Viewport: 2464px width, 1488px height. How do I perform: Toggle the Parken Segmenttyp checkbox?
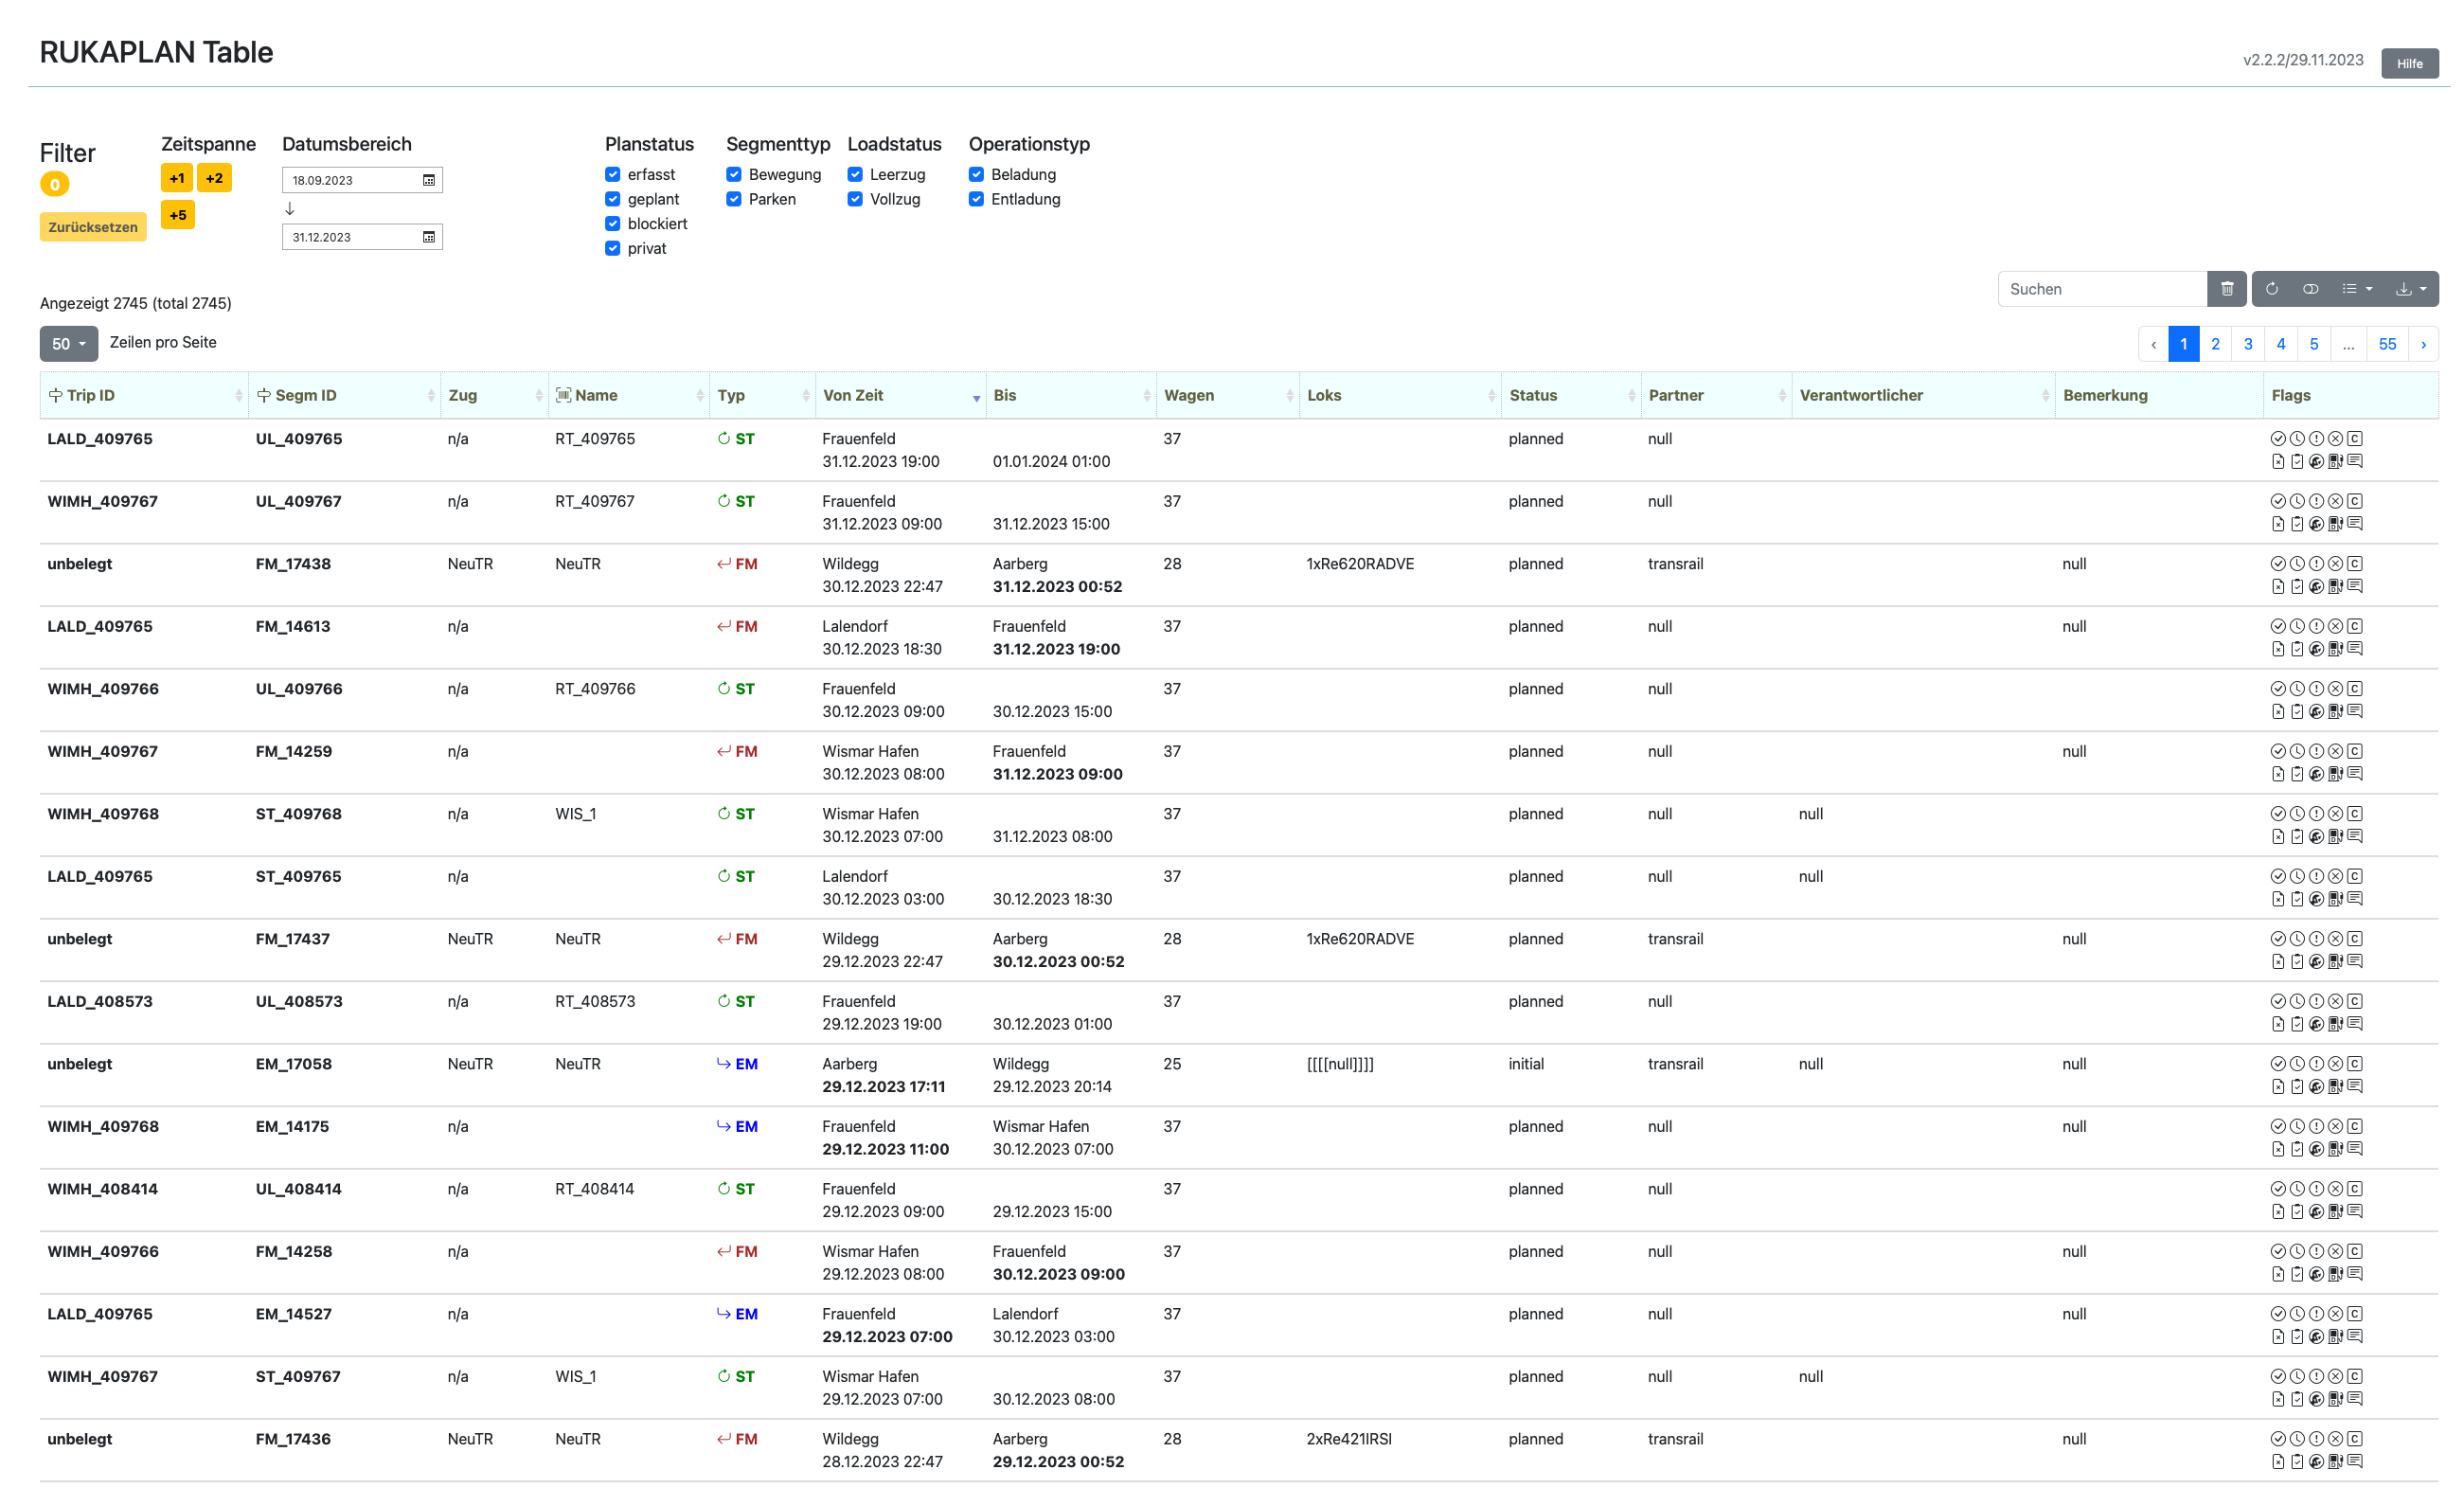(x=734, y=200)
